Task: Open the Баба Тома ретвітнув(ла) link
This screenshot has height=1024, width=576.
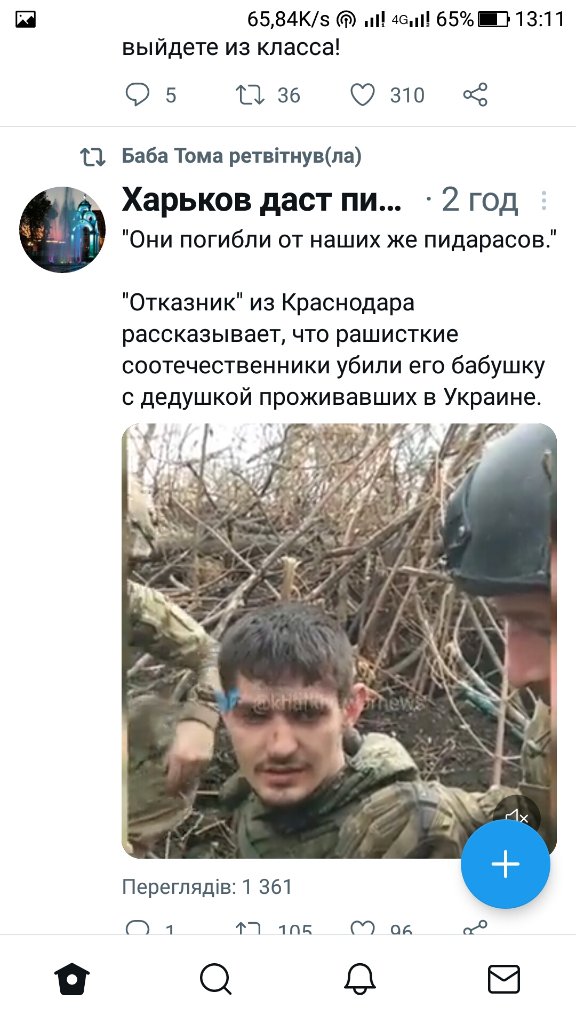Action: click(x=242, y=156)
